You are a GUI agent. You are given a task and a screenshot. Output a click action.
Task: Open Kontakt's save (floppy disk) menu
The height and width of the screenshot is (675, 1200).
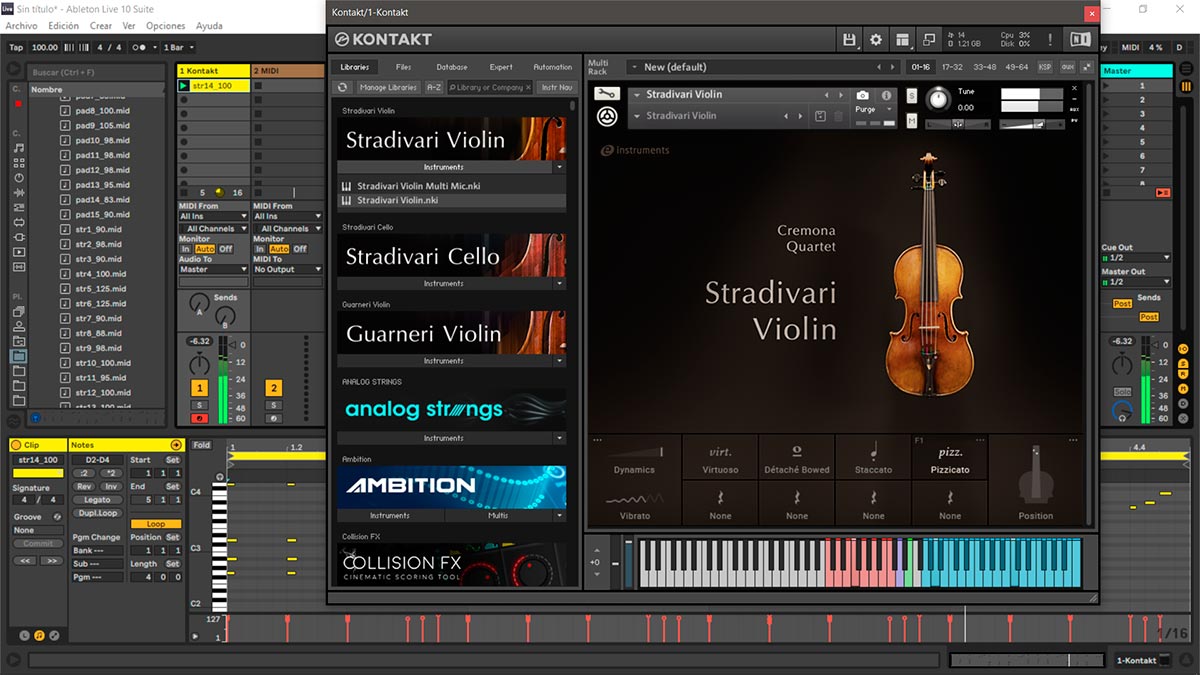pos(850,39)
